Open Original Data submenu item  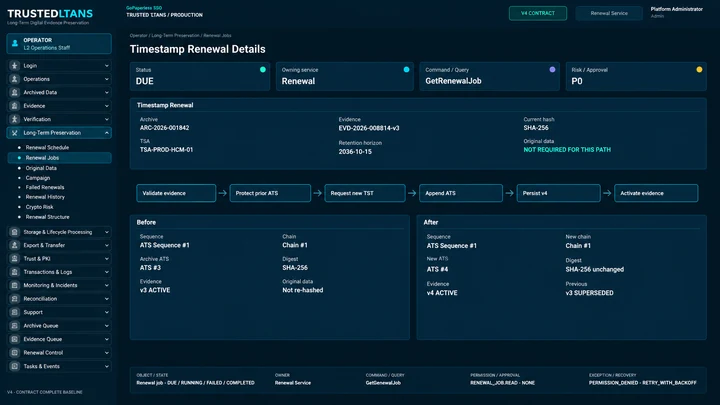pyautogui.click(x=41, y=168)
